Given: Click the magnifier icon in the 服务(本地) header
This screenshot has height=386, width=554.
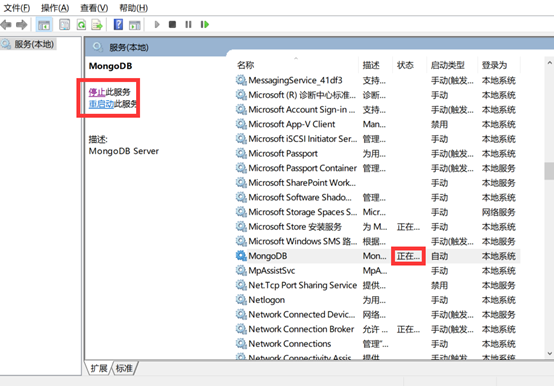Looking at the screenshot, I should pyautogui.click(x=97, y=47).
